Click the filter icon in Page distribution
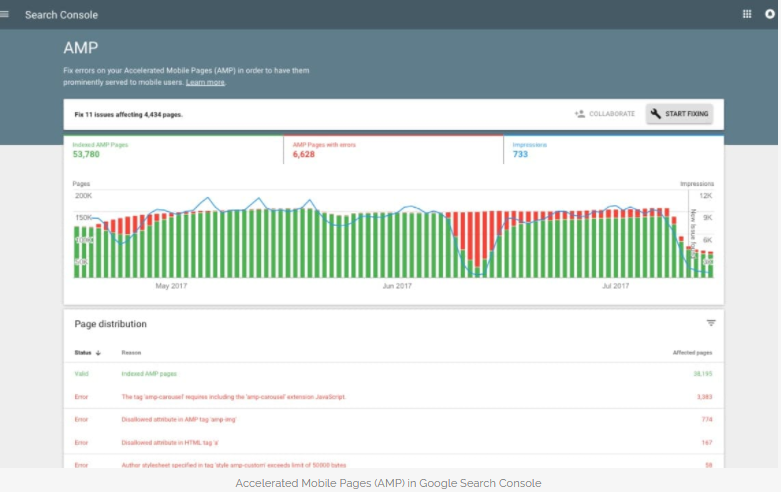Viewport: 781px width, 492px height. pyautogui.click(x=711, y=323)
